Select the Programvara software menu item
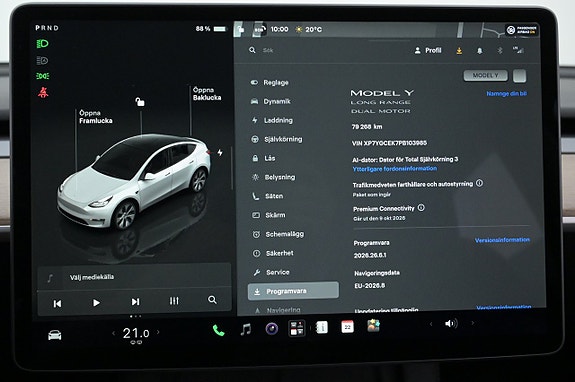 (293, 291)
